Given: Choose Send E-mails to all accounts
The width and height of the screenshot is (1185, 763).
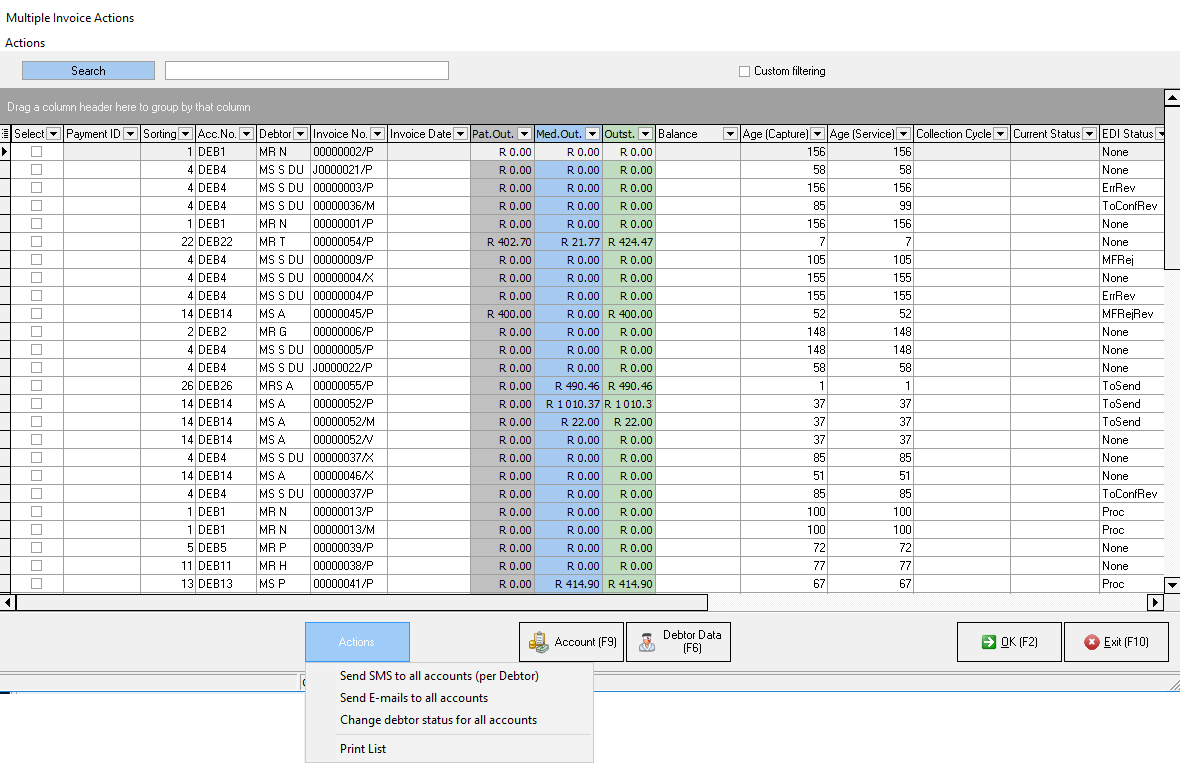Looking at the screenshot, I should (414, 698).
